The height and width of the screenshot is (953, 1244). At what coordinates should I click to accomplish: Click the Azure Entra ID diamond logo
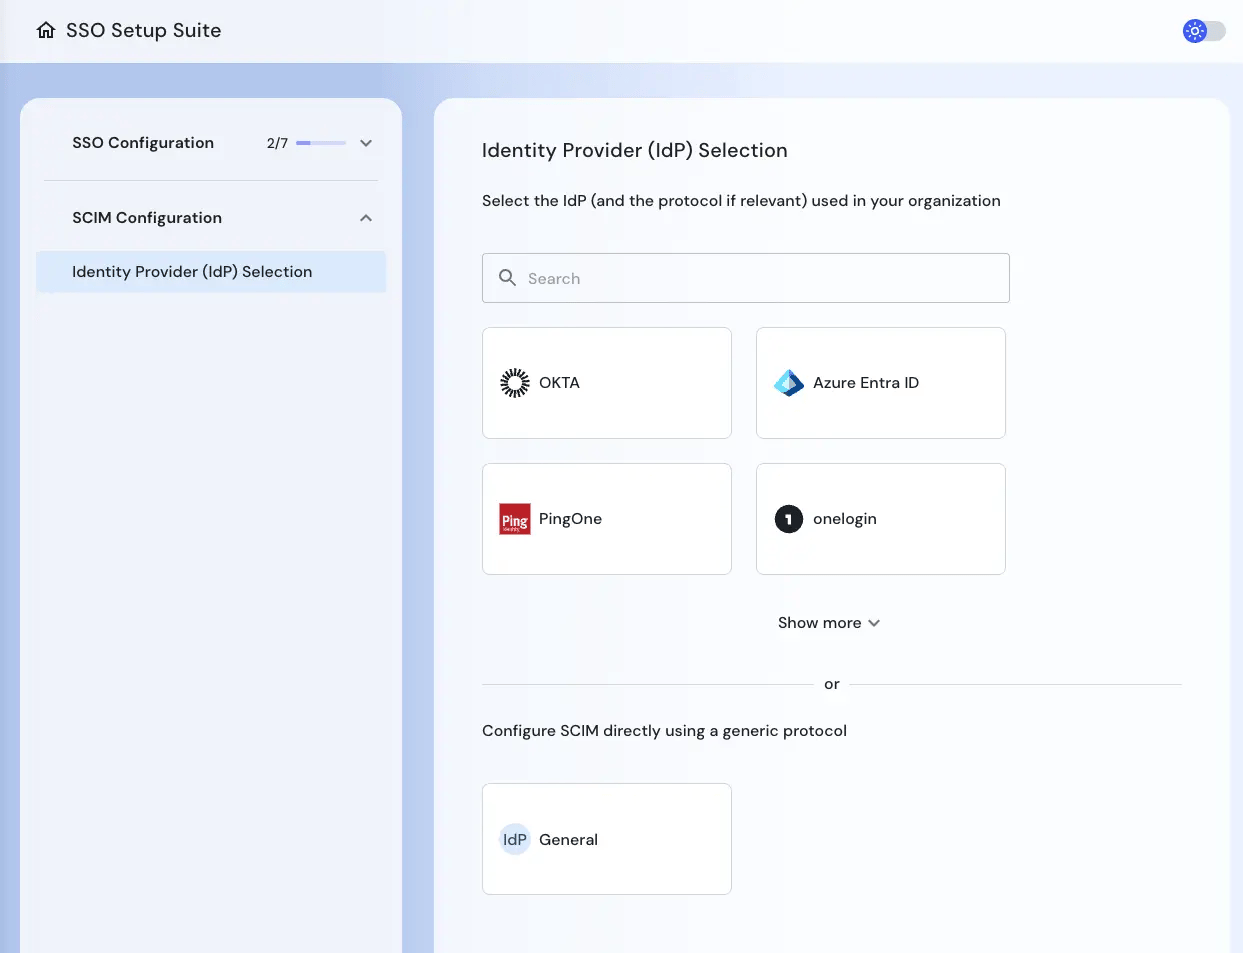789,383
